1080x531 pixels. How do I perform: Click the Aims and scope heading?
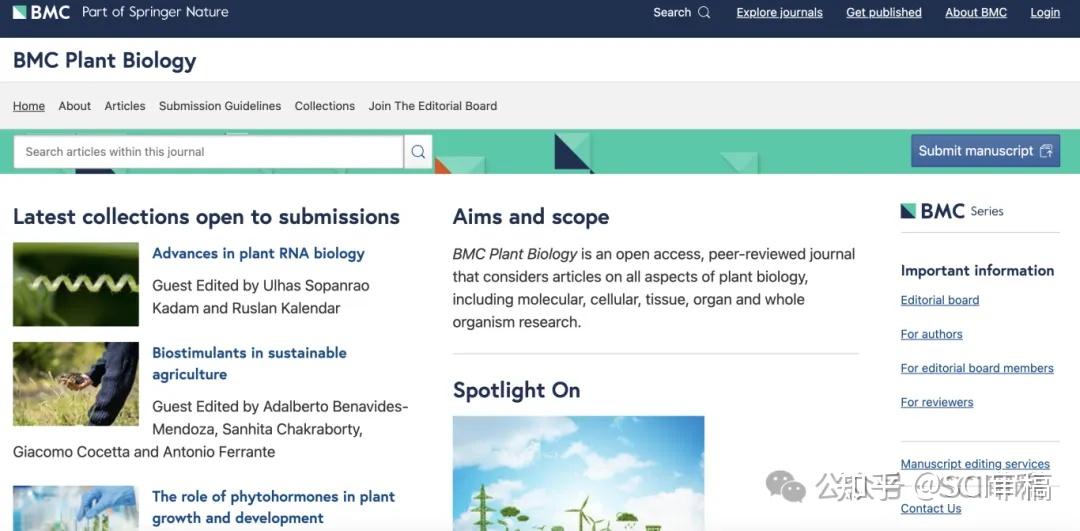530,217
